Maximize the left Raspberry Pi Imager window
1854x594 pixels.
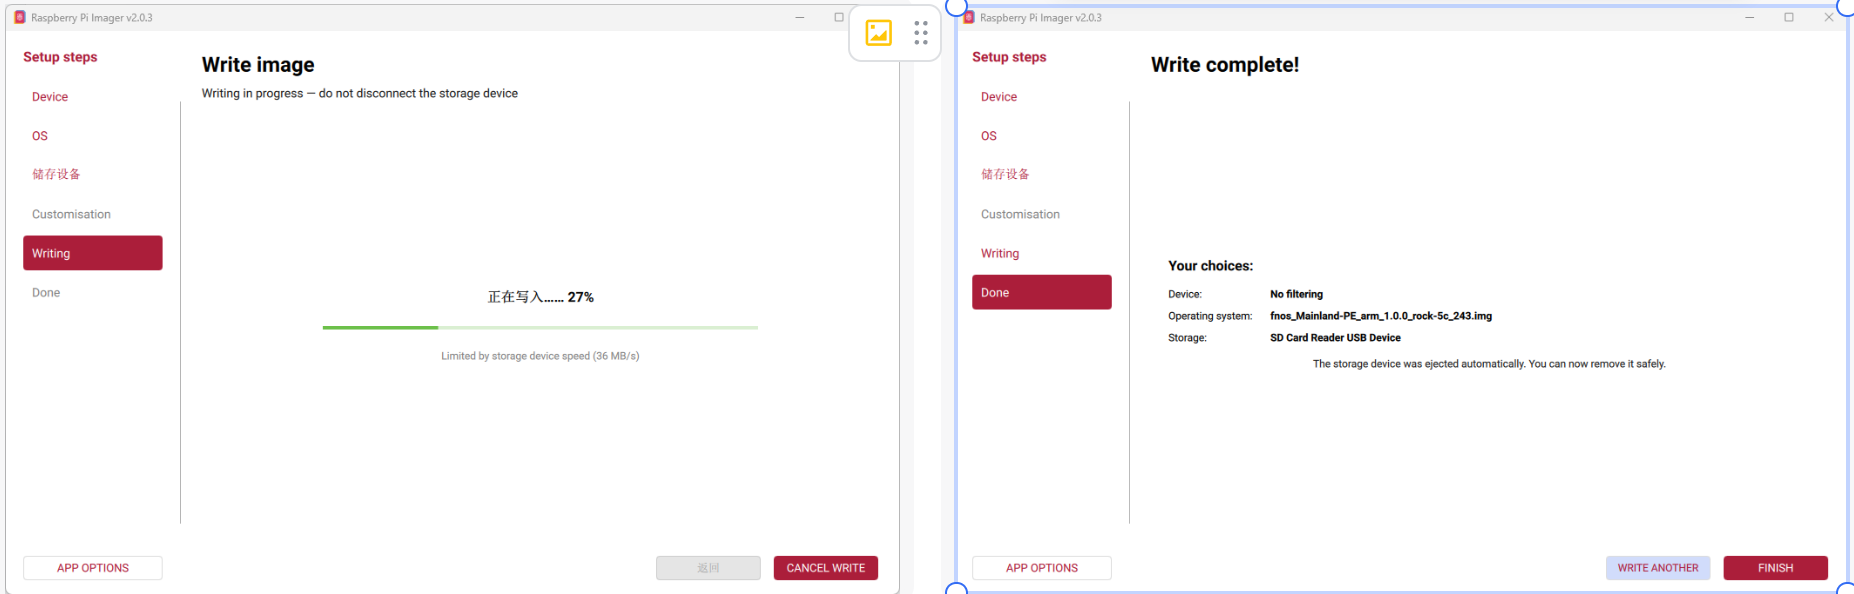pyautogui.click(x=839, y=17)
